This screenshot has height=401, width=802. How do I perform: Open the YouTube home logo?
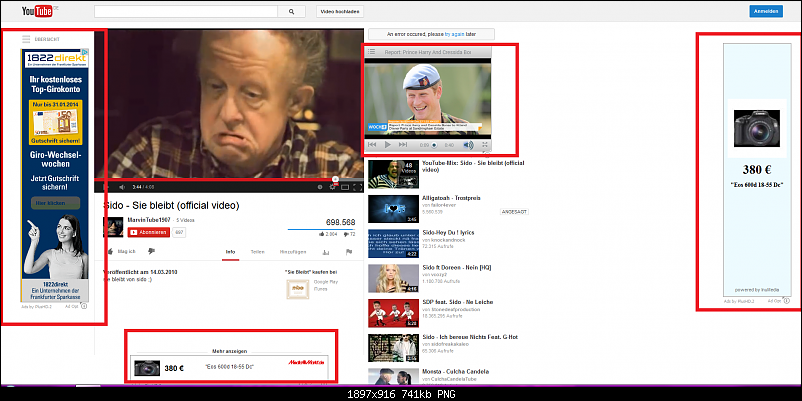pos(39,11)
